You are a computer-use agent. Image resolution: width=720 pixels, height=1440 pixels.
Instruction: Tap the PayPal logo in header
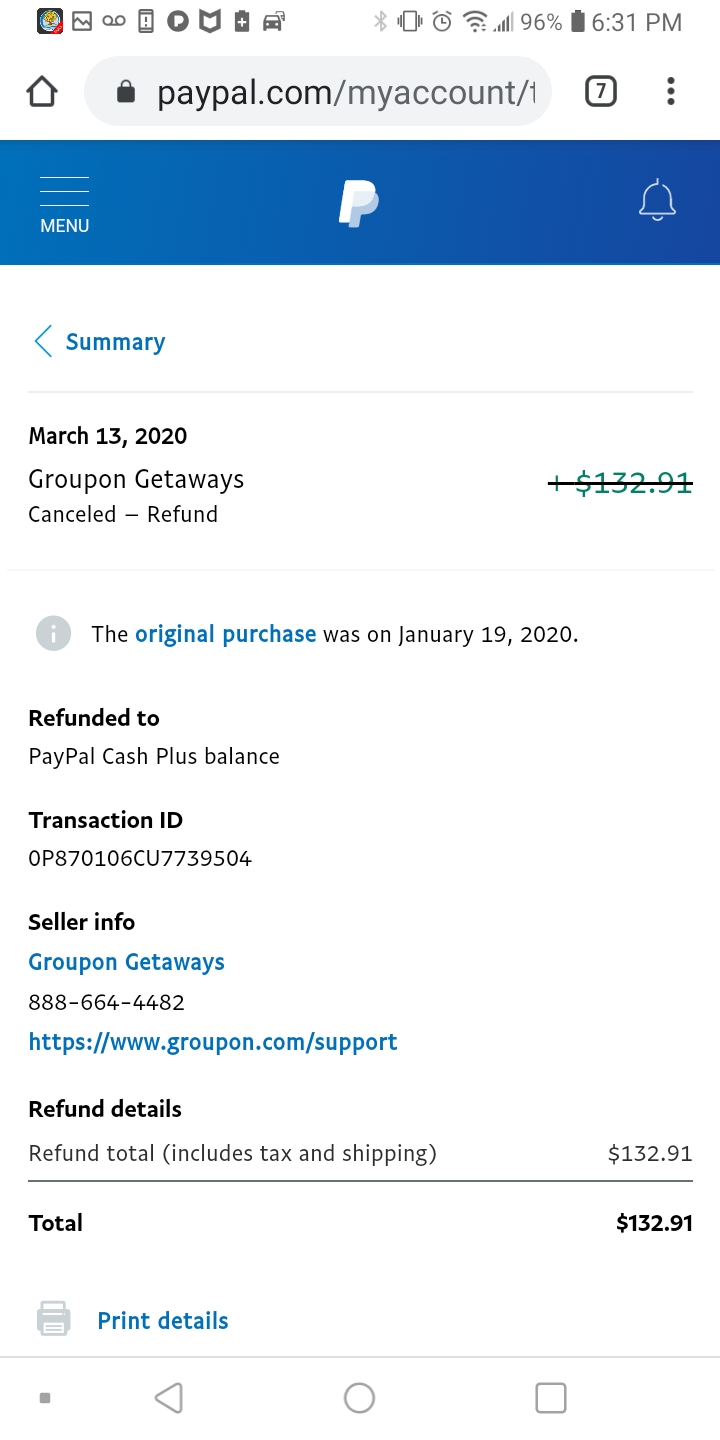[358, 204]
